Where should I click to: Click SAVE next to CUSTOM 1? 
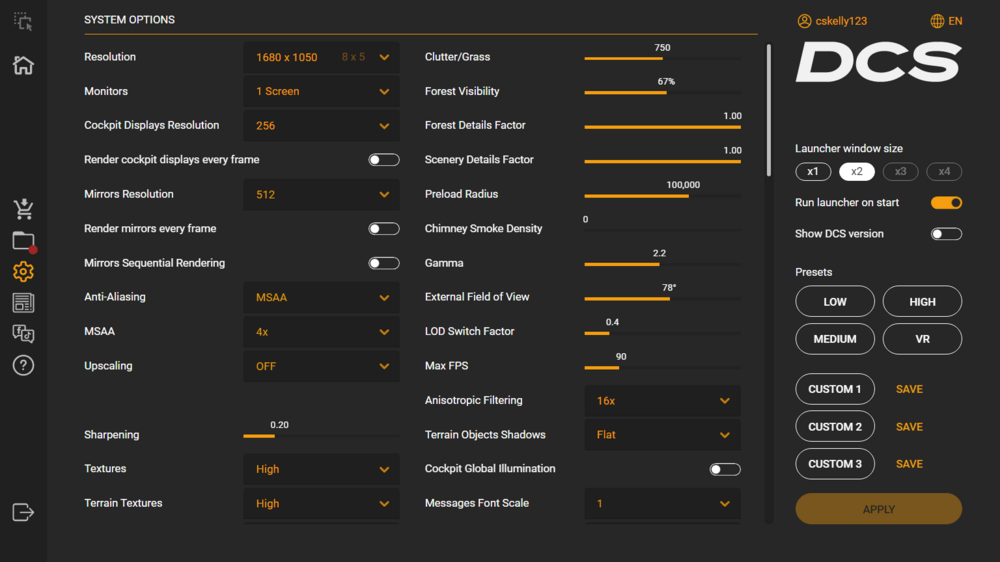coord(909,389)
